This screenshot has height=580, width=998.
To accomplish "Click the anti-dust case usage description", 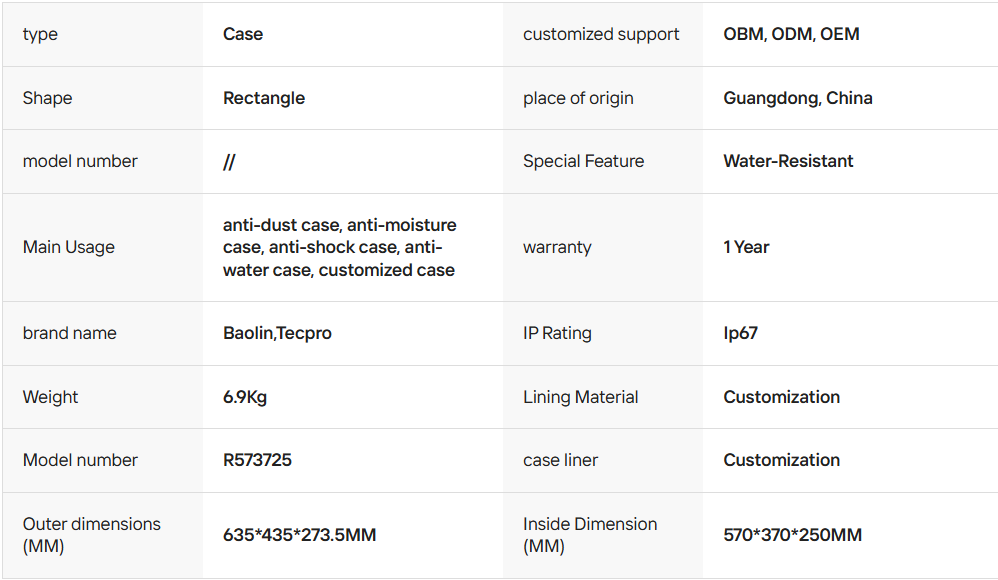I will [339, 247].
